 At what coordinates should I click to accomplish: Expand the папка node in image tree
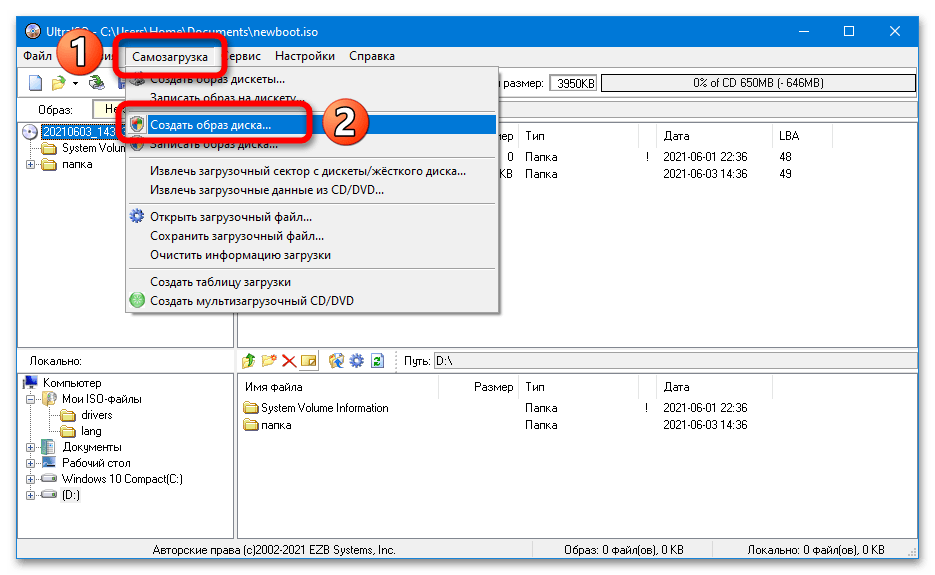tap(30, 165)
